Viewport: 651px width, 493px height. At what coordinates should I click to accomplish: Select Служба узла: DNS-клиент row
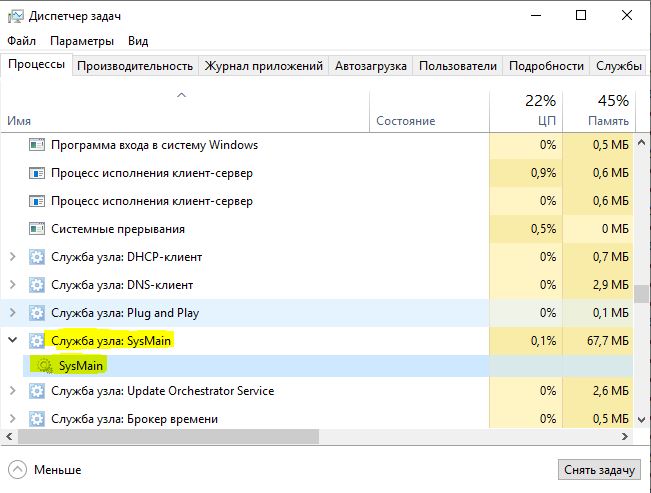click(317, 285)
